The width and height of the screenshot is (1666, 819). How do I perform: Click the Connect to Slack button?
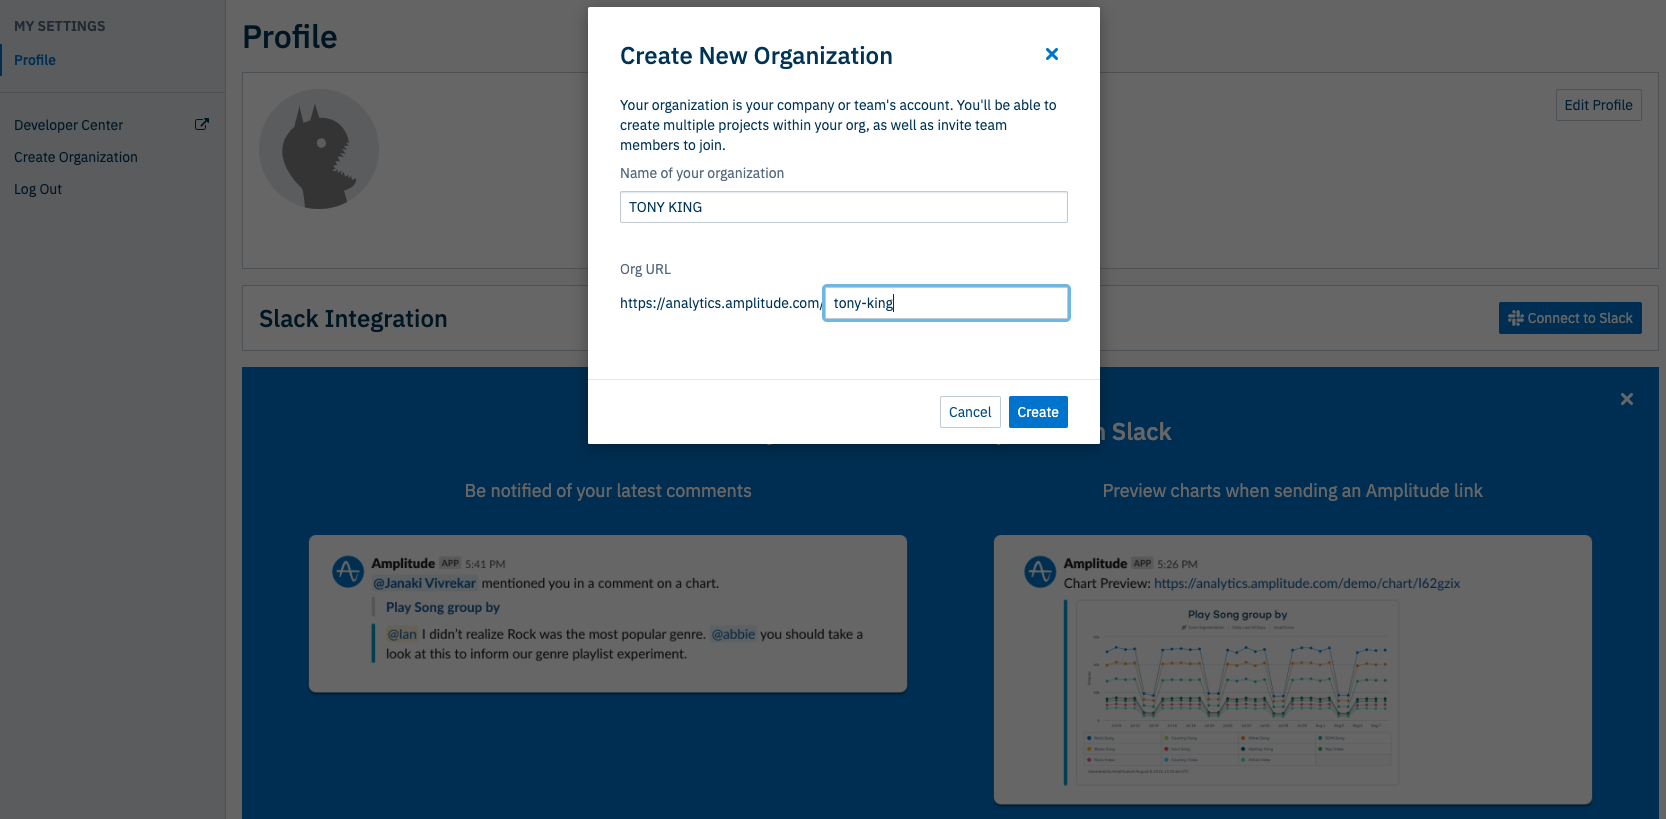tap(1570, 318)
